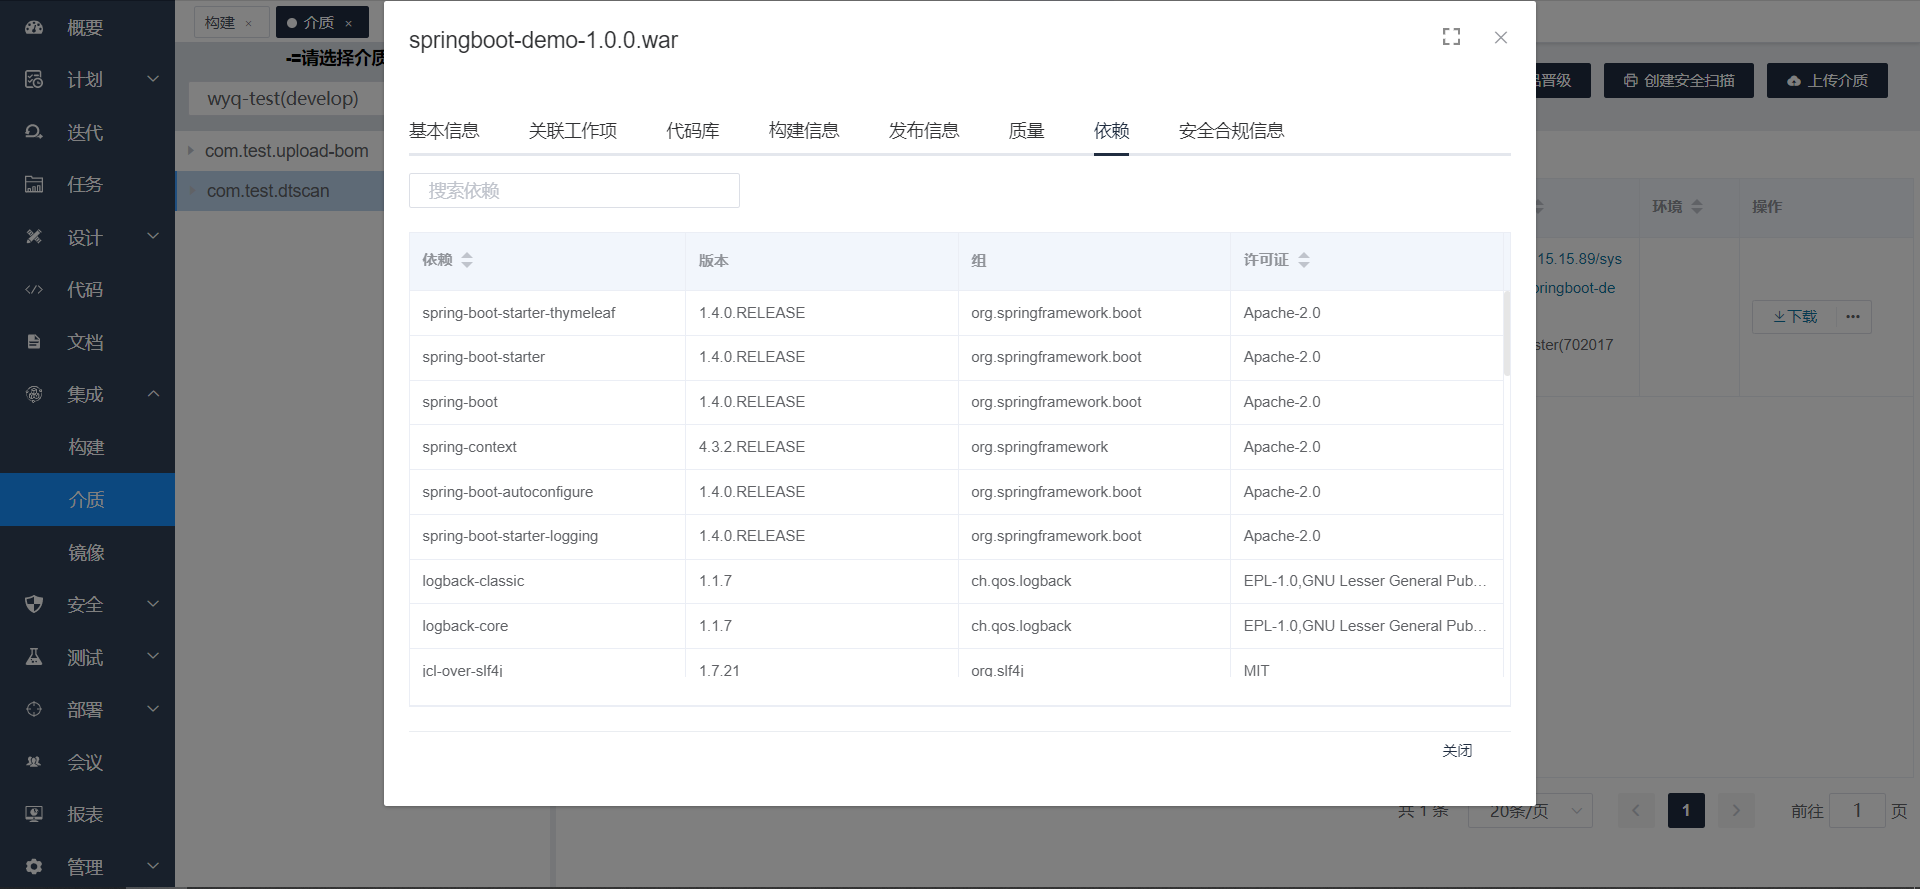Click the 文档 documents sidebar icon
This screenshot has height=889, width=1920.
[x=34, y=342]
